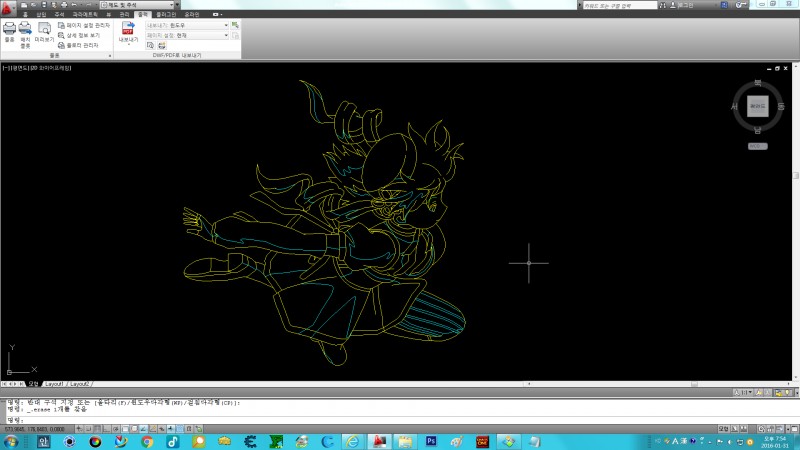Viewport: 800px width, 450px height.
Task: Click the PDF Export (내보내기) icon
Action: pos(128,30)
